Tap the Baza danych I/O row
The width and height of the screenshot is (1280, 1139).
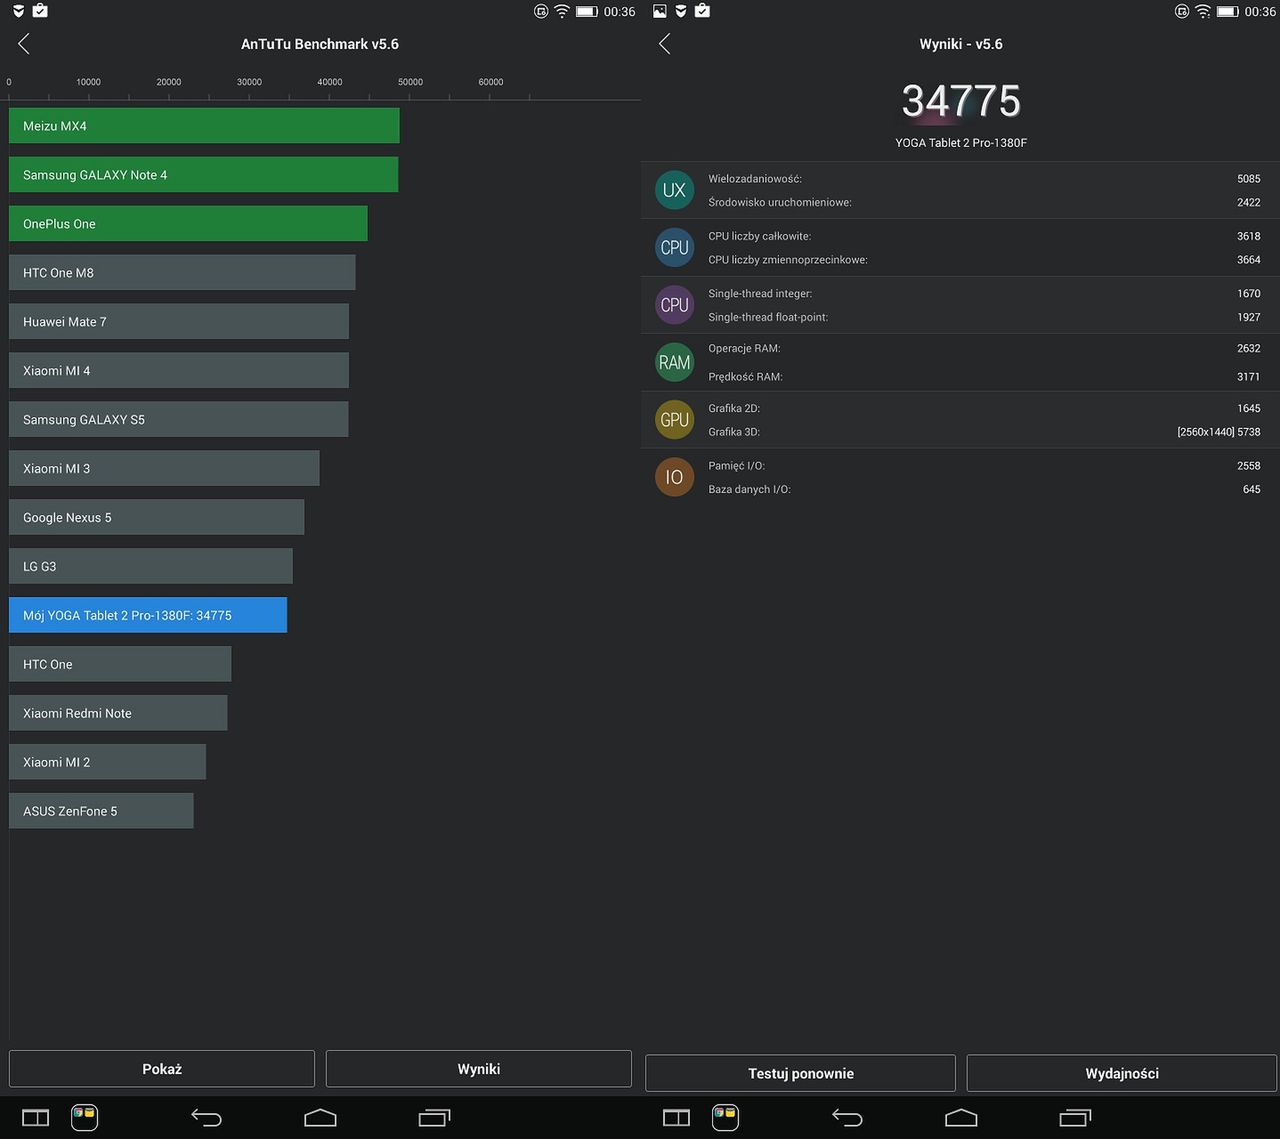[x=983, y=490]
